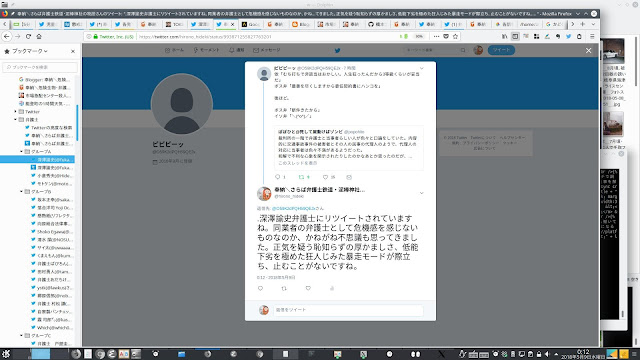Close the active Twitter tab
The image size is (640, 360).
tap(233, 24)
